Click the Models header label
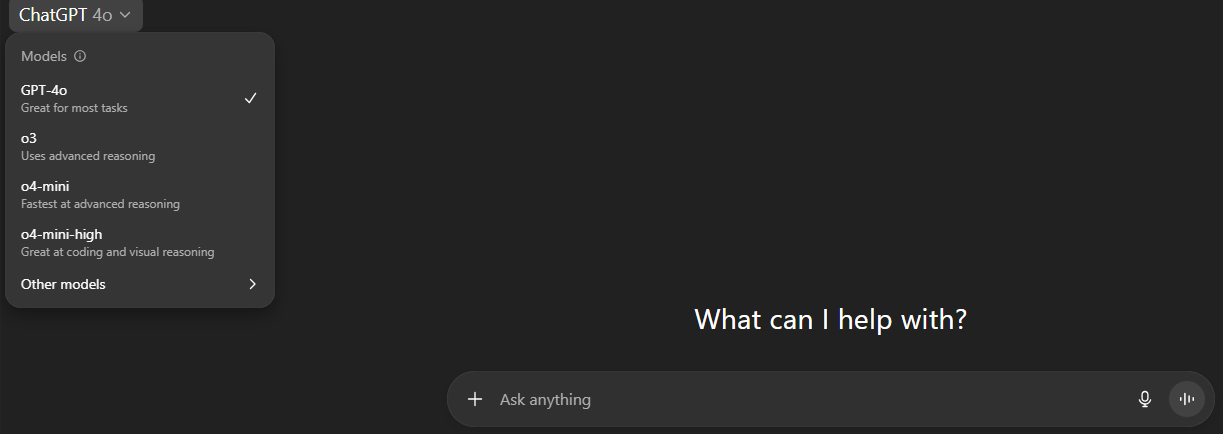The image size is (1223, 434). point(44,57)
